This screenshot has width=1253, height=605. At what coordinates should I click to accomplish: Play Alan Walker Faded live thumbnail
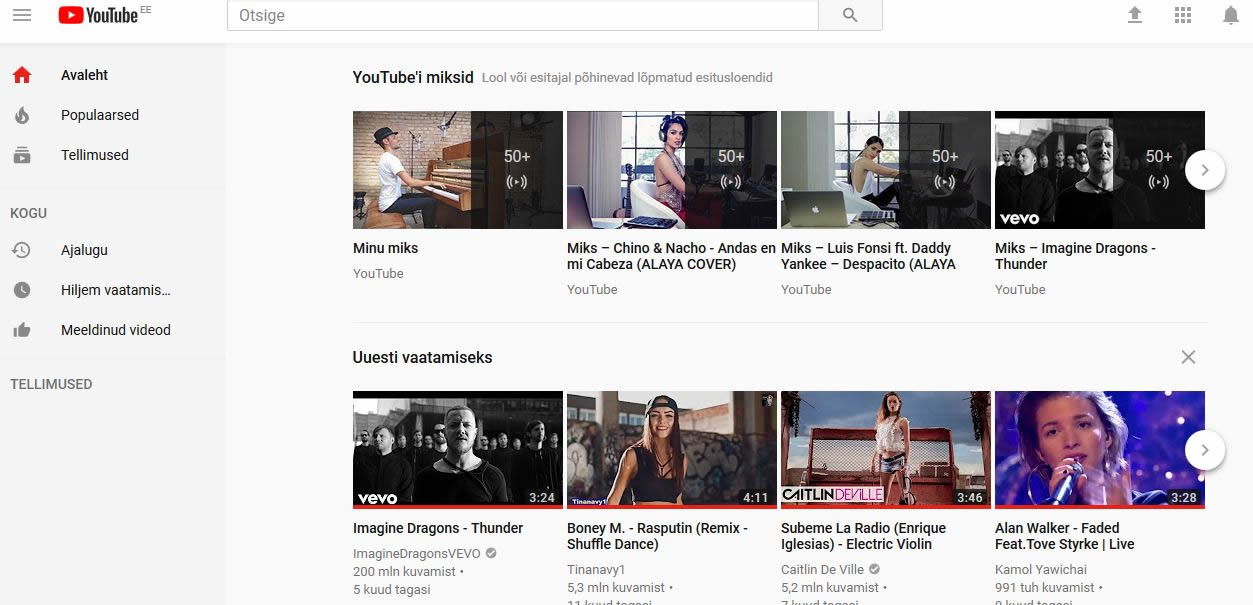(x=1100, y=450)
